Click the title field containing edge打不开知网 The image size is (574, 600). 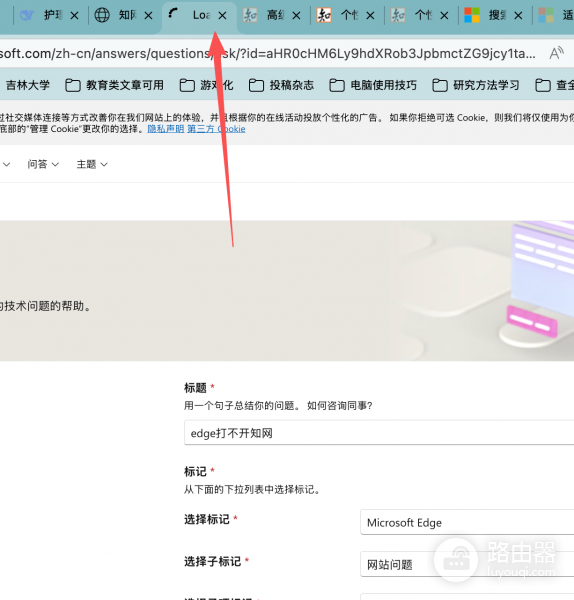coord(379,433)
